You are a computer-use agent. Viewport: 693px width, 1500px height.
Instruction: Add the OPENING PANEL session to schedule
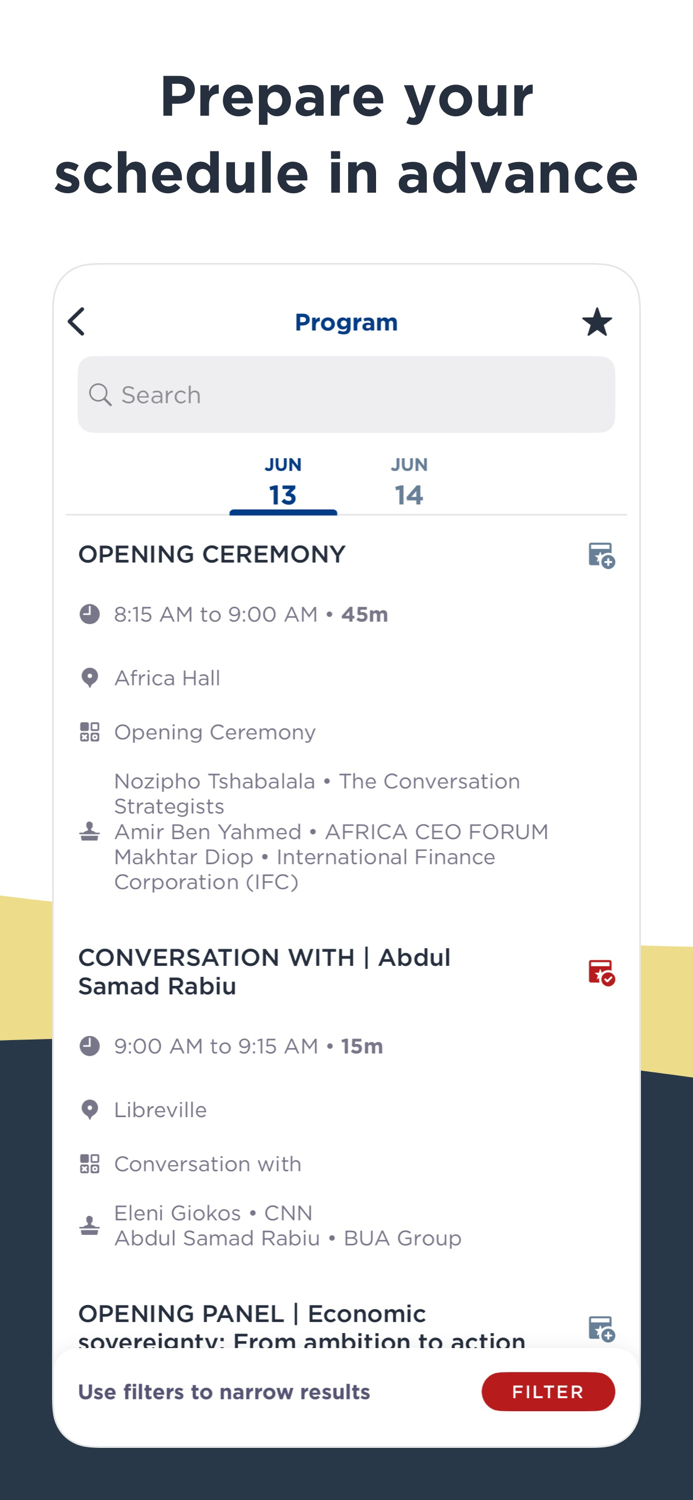point(601,1328)
